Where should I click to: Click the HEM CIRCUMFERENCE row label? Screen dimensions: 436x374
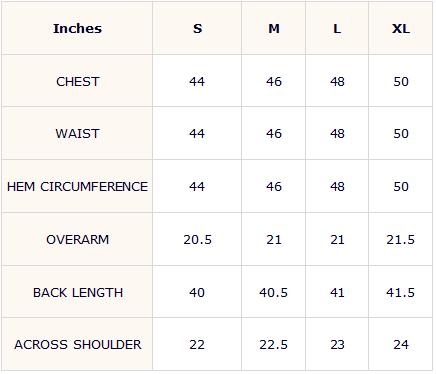tap(77, 186)
